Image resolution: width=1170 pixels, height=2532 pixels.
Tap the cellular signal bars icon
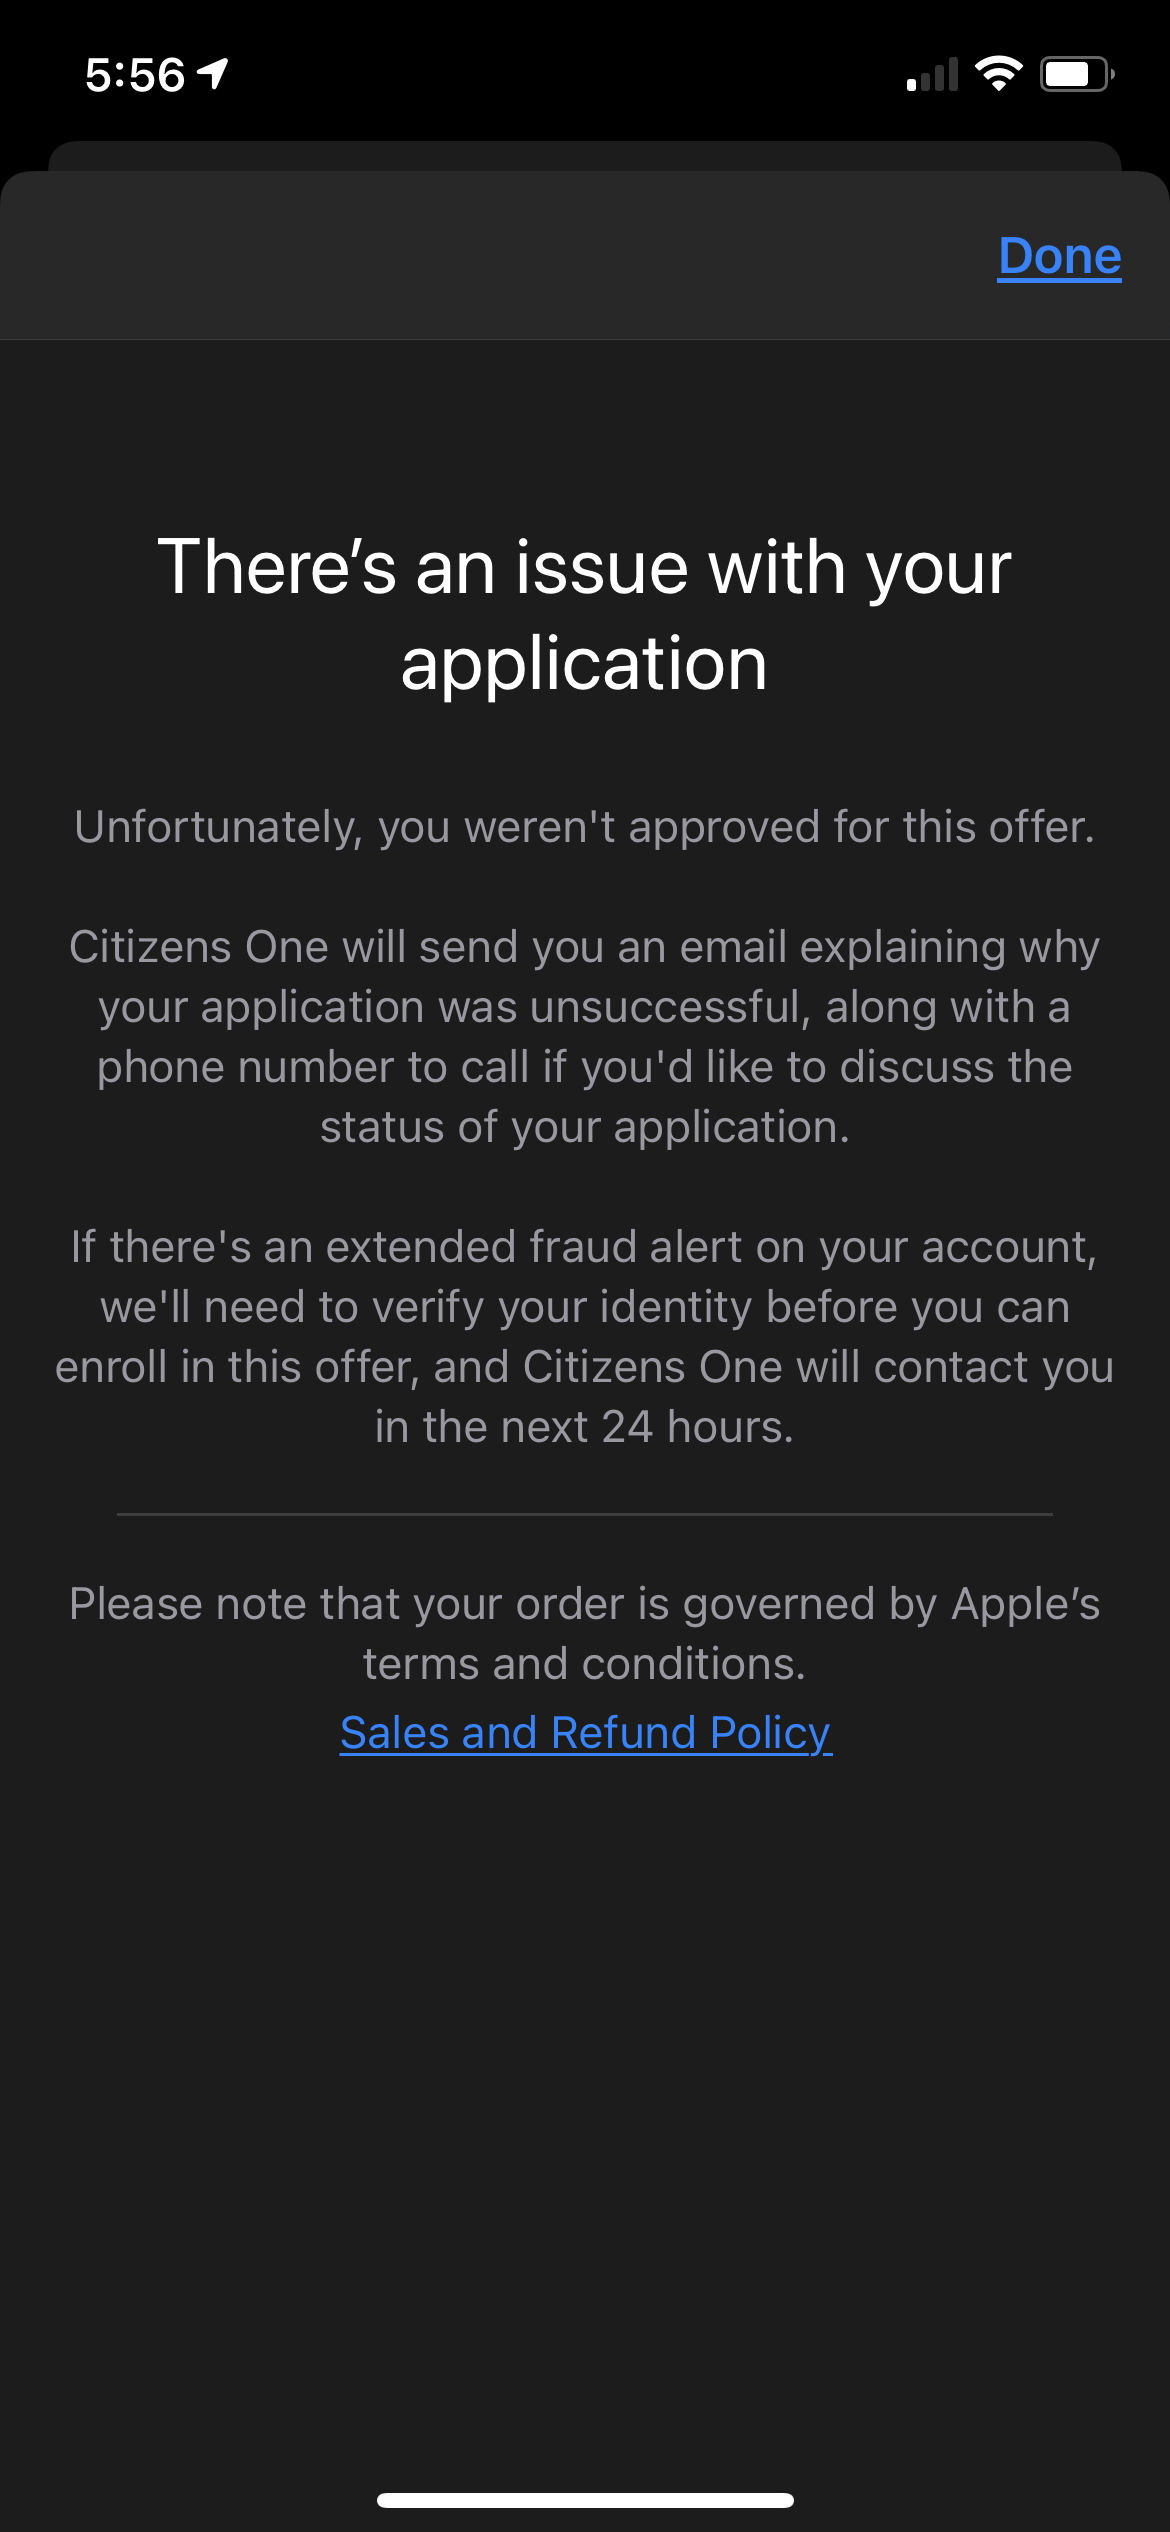pos(932,75)
